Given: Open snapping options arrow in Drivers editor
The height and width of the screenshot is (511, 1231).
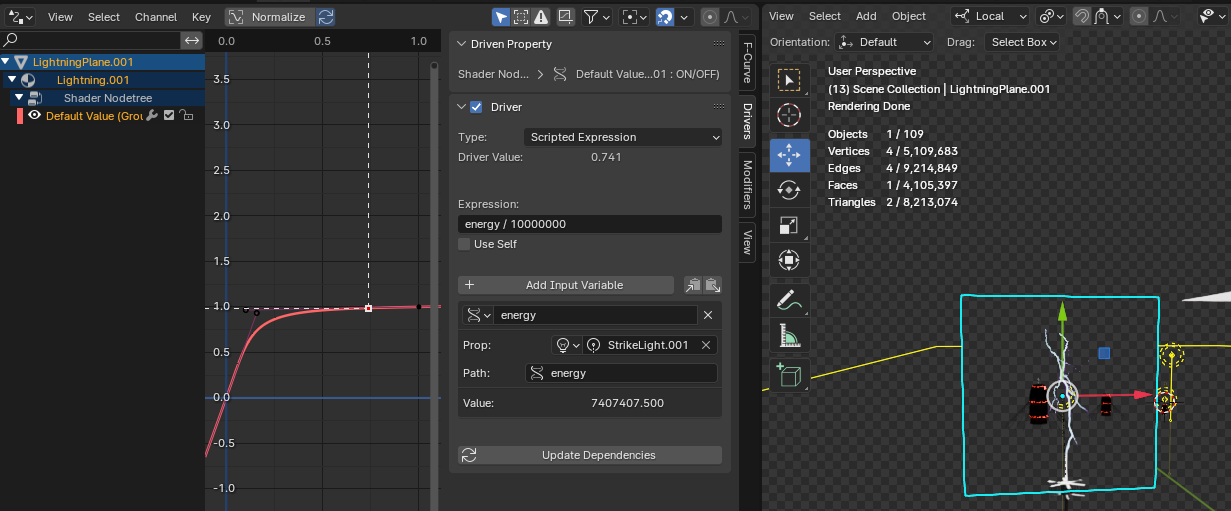Looking at the screenshot, I should 685,17.
